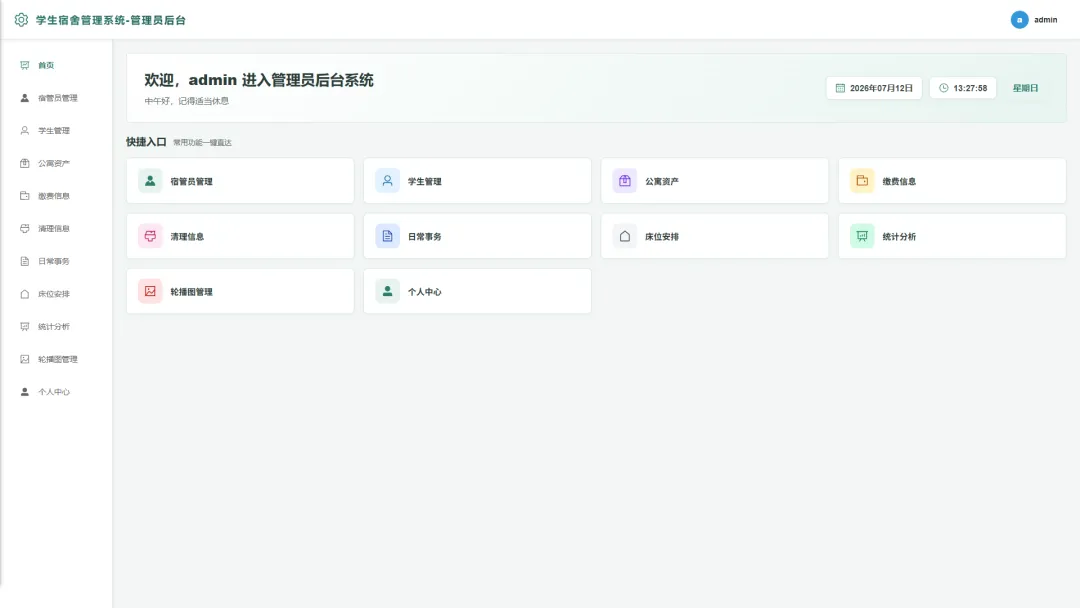Open the 床位安排 quick-entry card
Viewport: 1080px width, 608px height.
coord(715,236)
